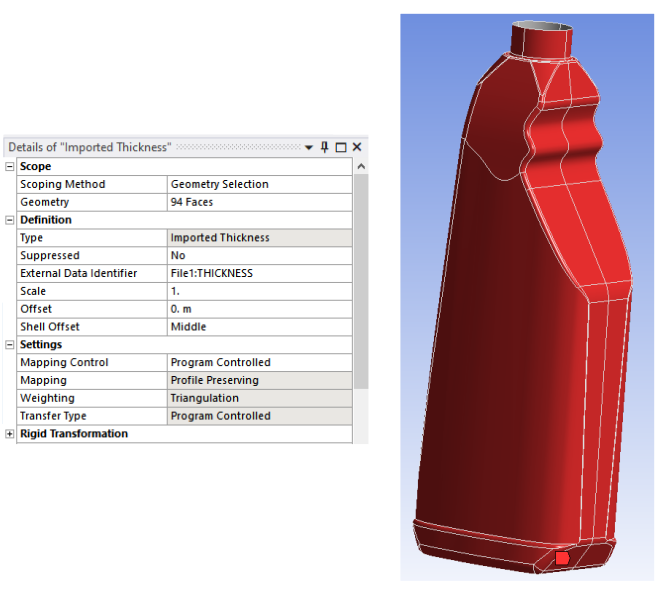Click the Transfer Type Program Controlled value
The image size is (662, 589).
pyautogui.click(x=260, y=416)
